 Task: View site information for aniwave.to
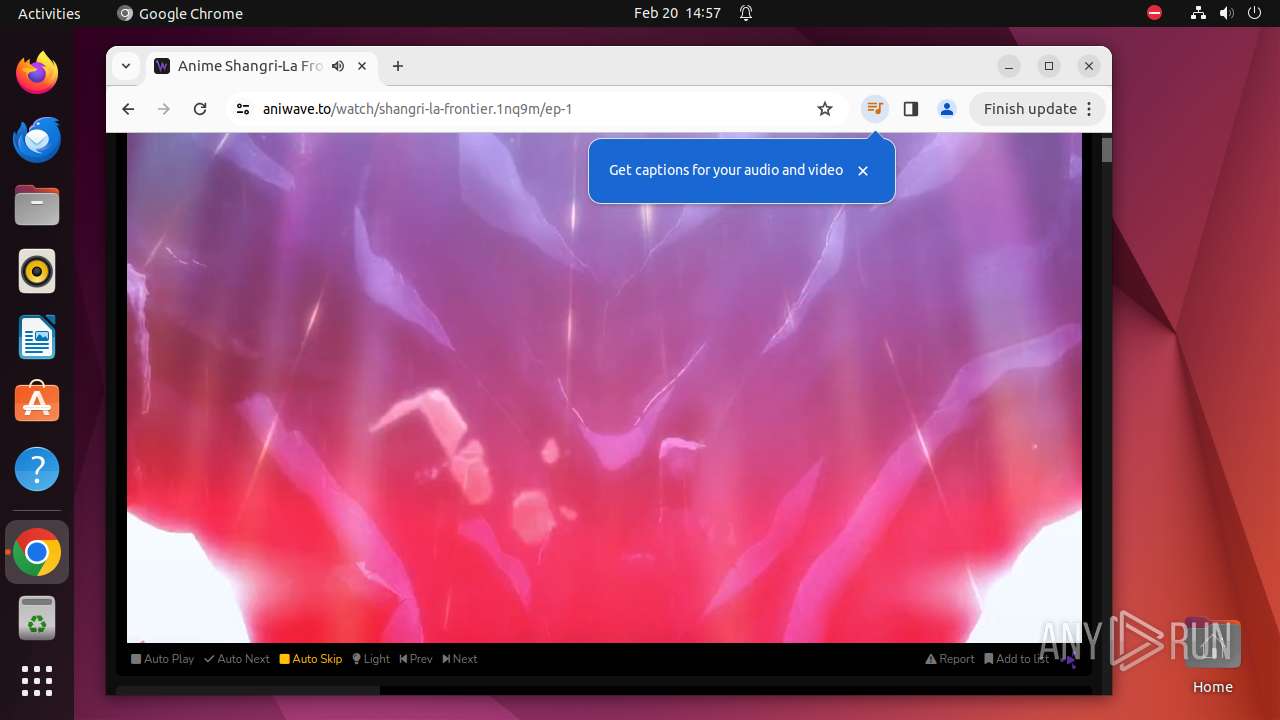click(x=243, y=109)
